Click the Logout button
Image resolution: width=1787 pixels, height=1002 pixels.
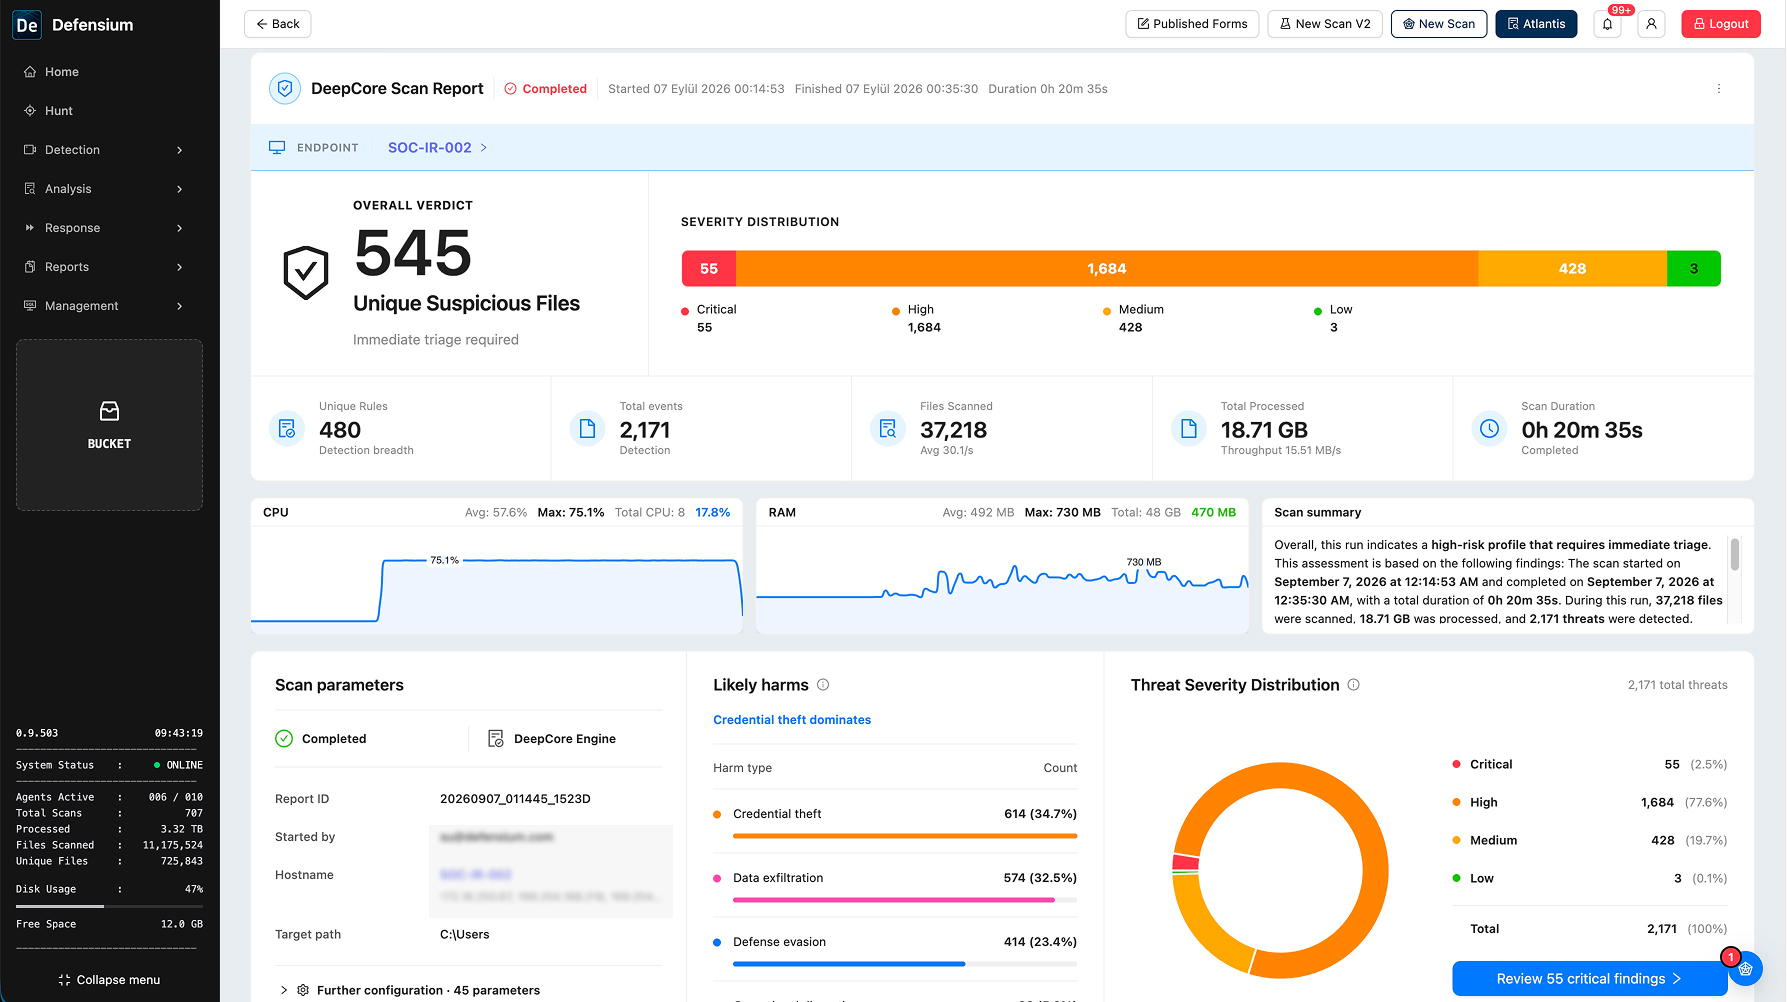[1720, 24]
